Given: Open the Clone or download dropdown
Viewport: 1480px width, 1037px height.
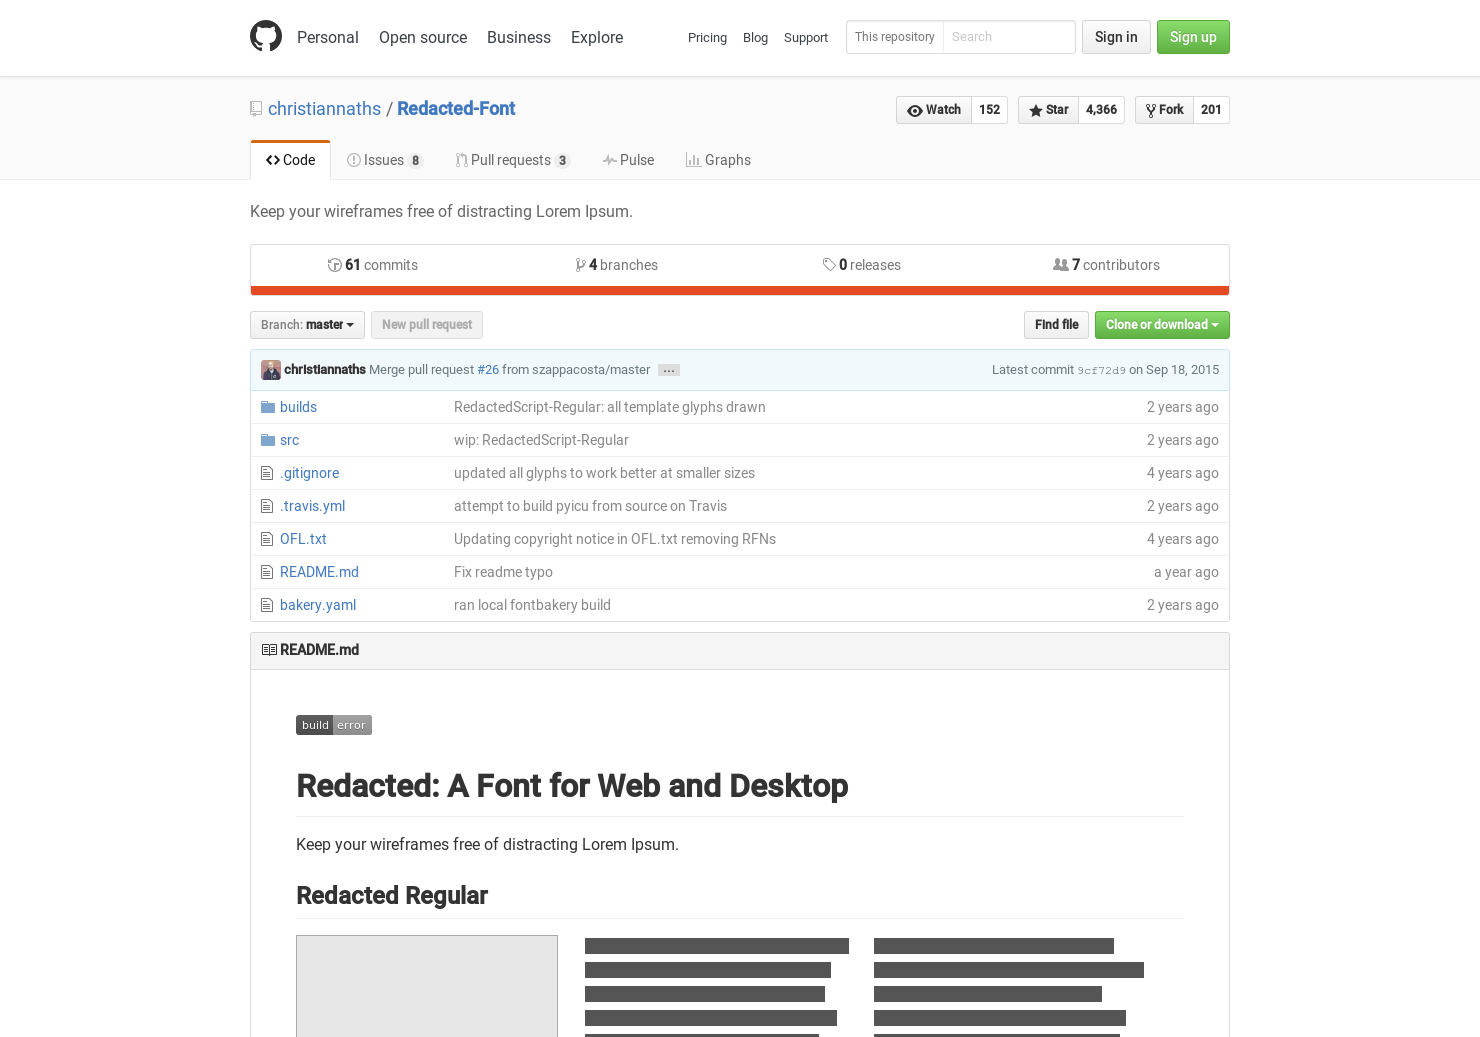Looking at the screenshot, I should point(1162,325).
